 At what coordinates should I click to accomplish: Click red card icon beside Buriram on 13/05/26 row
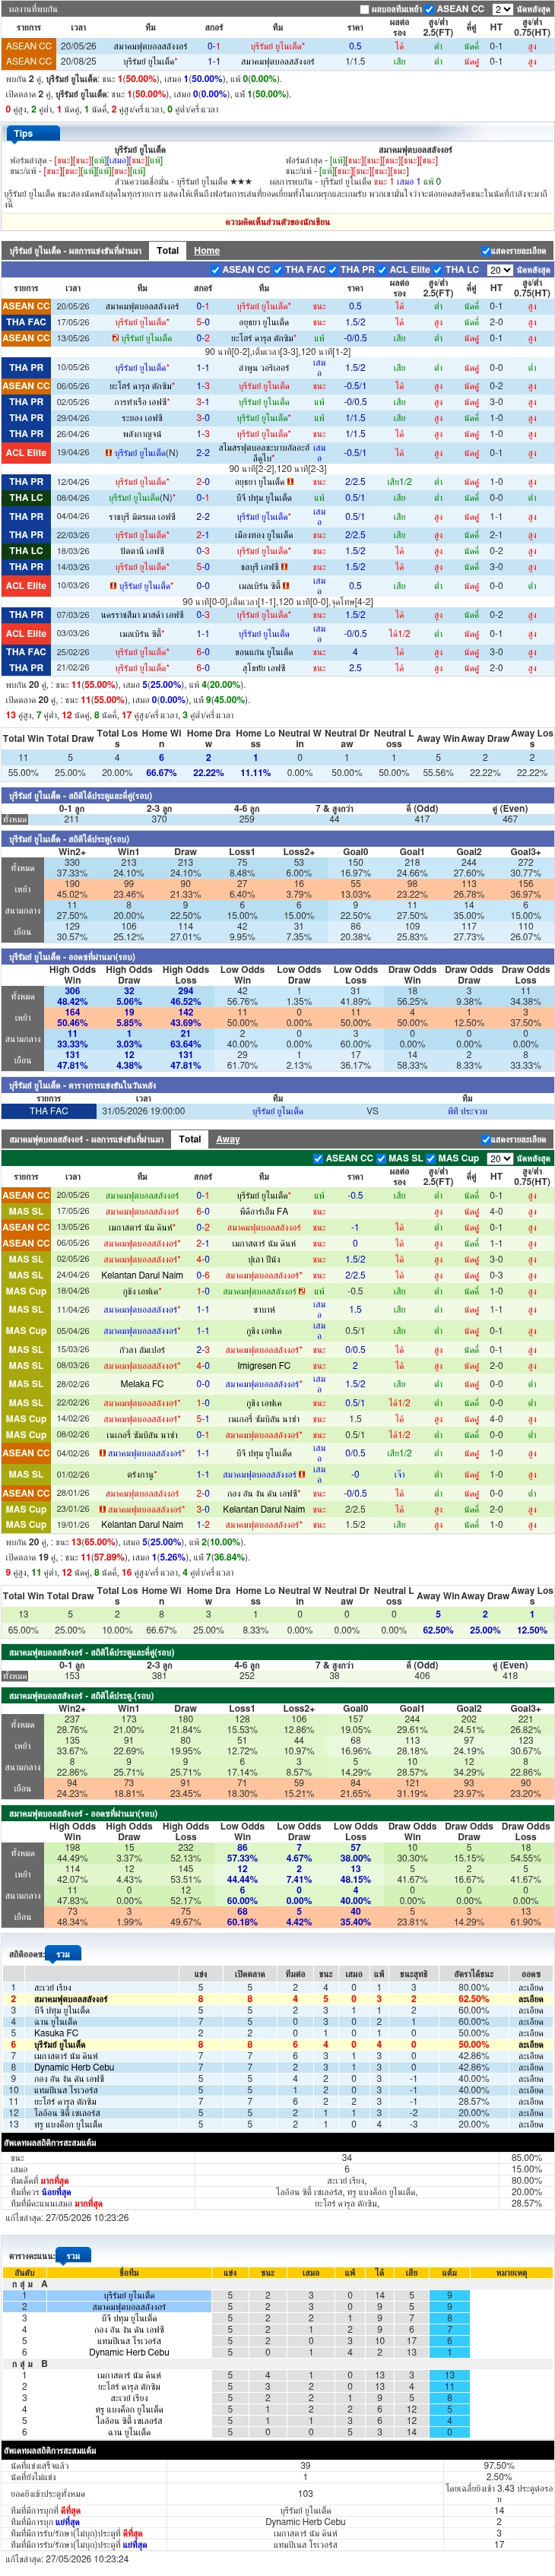pos(115,338)
